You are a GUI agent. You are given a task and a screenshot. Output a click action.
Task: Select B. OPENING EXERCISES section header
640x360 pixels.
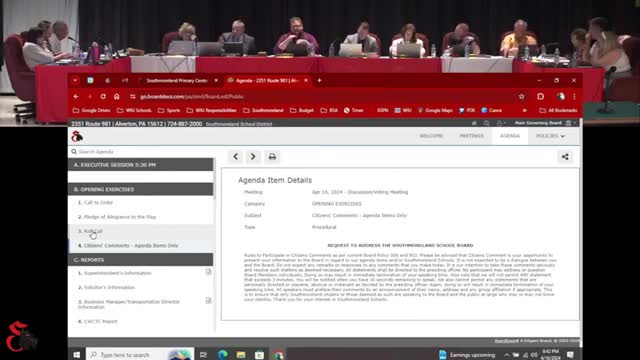[x=140, y=189]
